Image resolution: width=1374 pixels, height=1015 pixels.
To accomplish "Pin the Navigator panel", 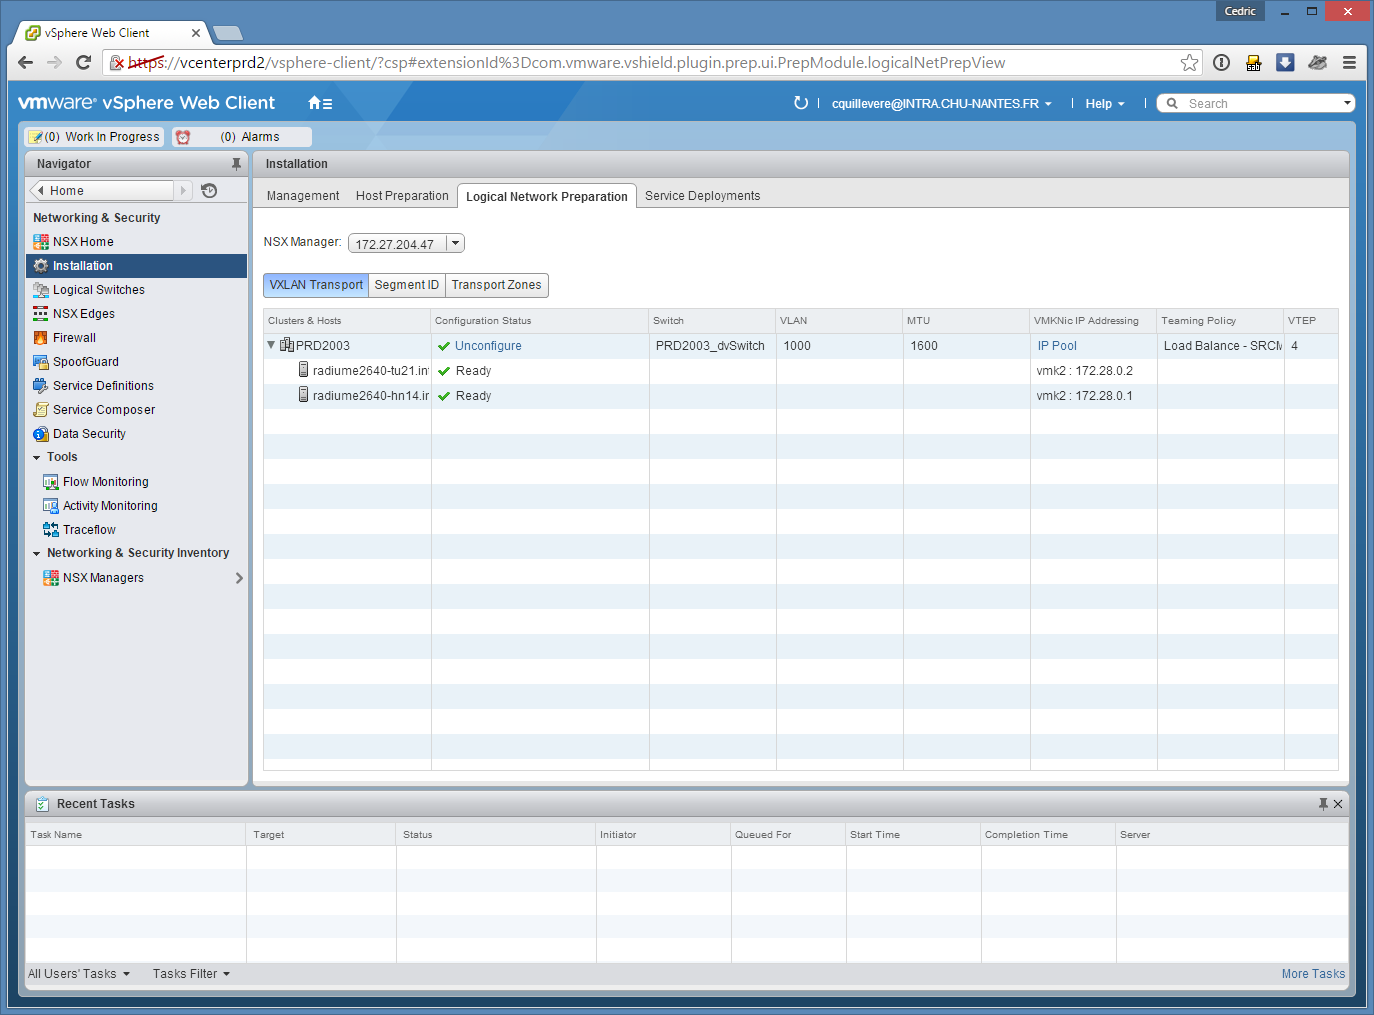I will coord(236,164).
